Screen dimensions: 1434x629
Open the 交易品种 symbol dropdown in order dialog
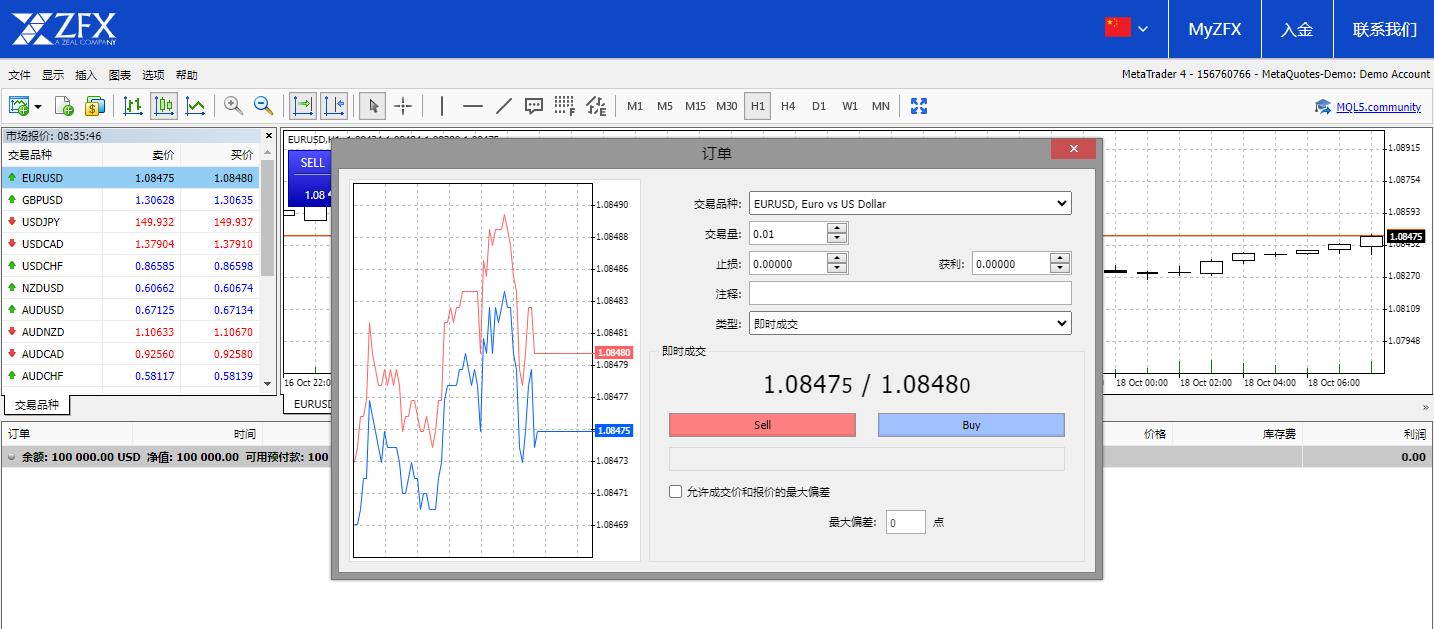910,203
